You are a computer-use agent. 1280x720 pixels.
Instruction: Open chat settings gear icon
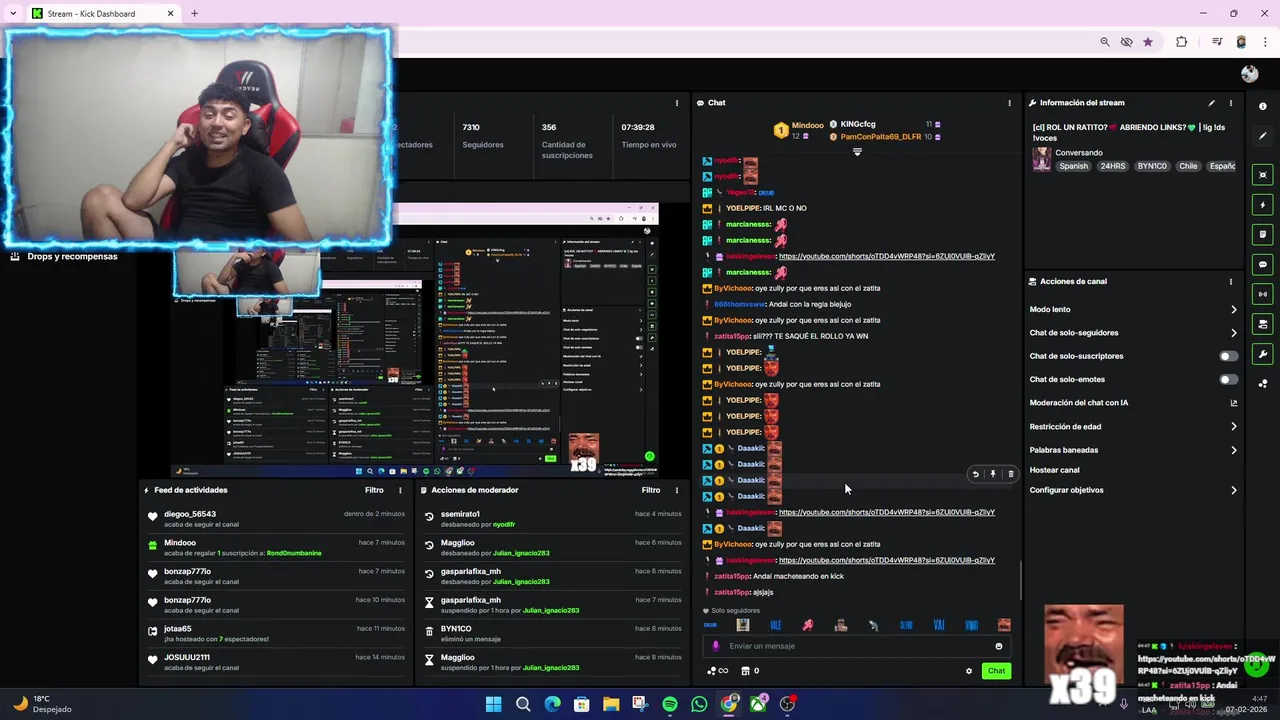pyautogui.click(x=968, y=671)
